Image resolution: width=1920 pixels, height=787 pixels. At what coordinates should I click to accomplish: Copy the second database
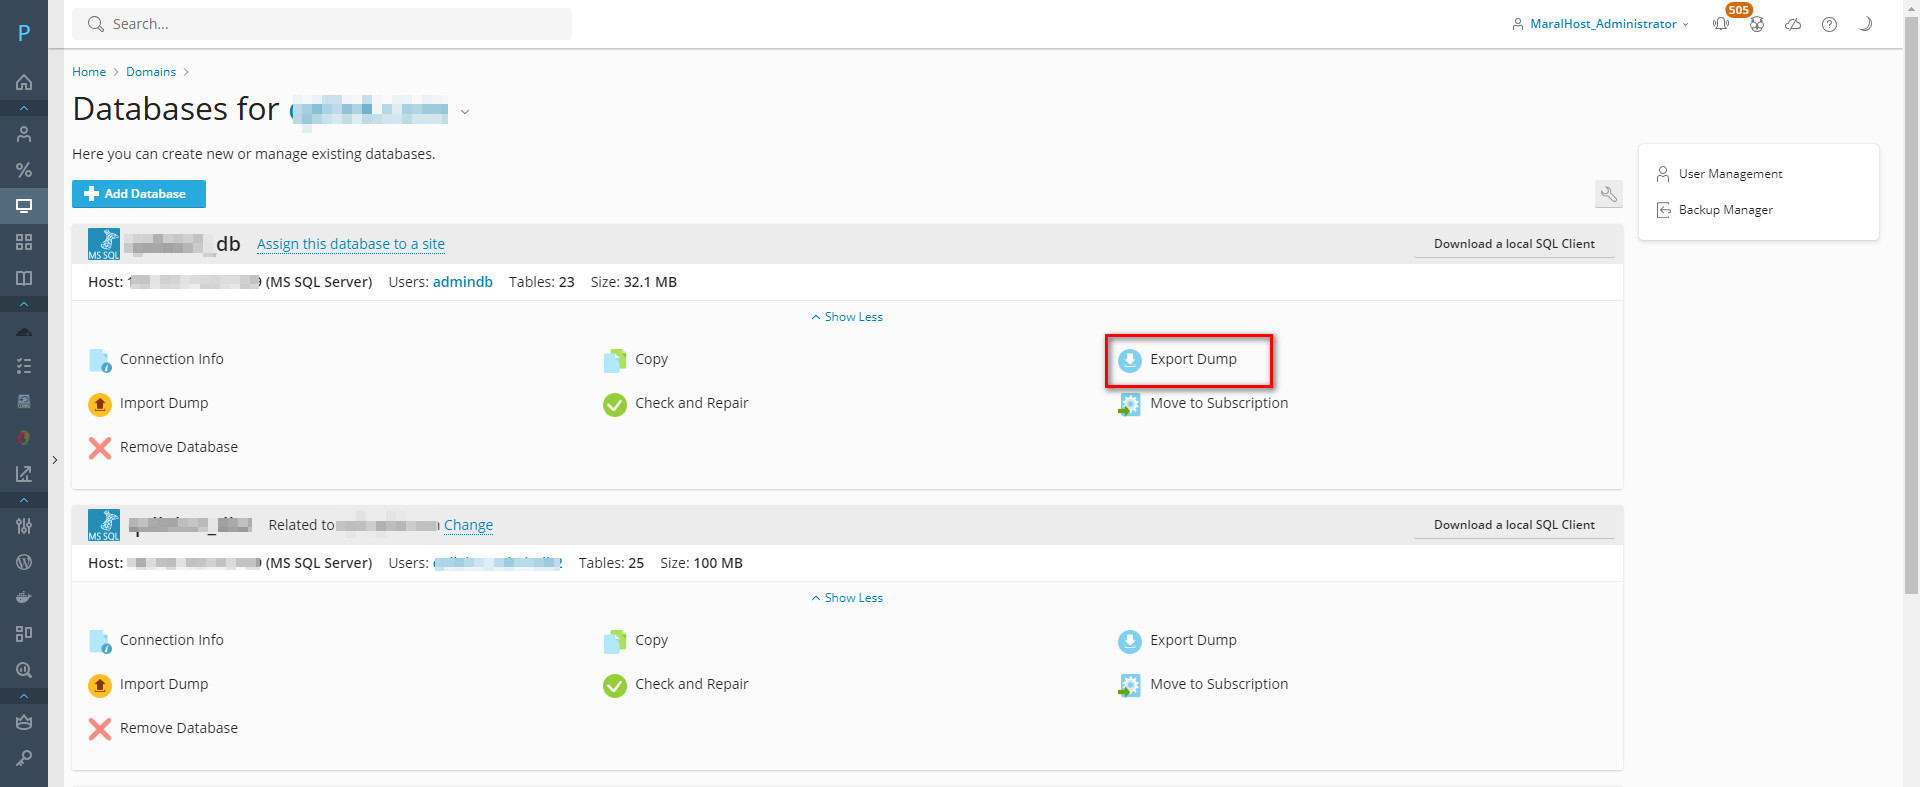636,640
